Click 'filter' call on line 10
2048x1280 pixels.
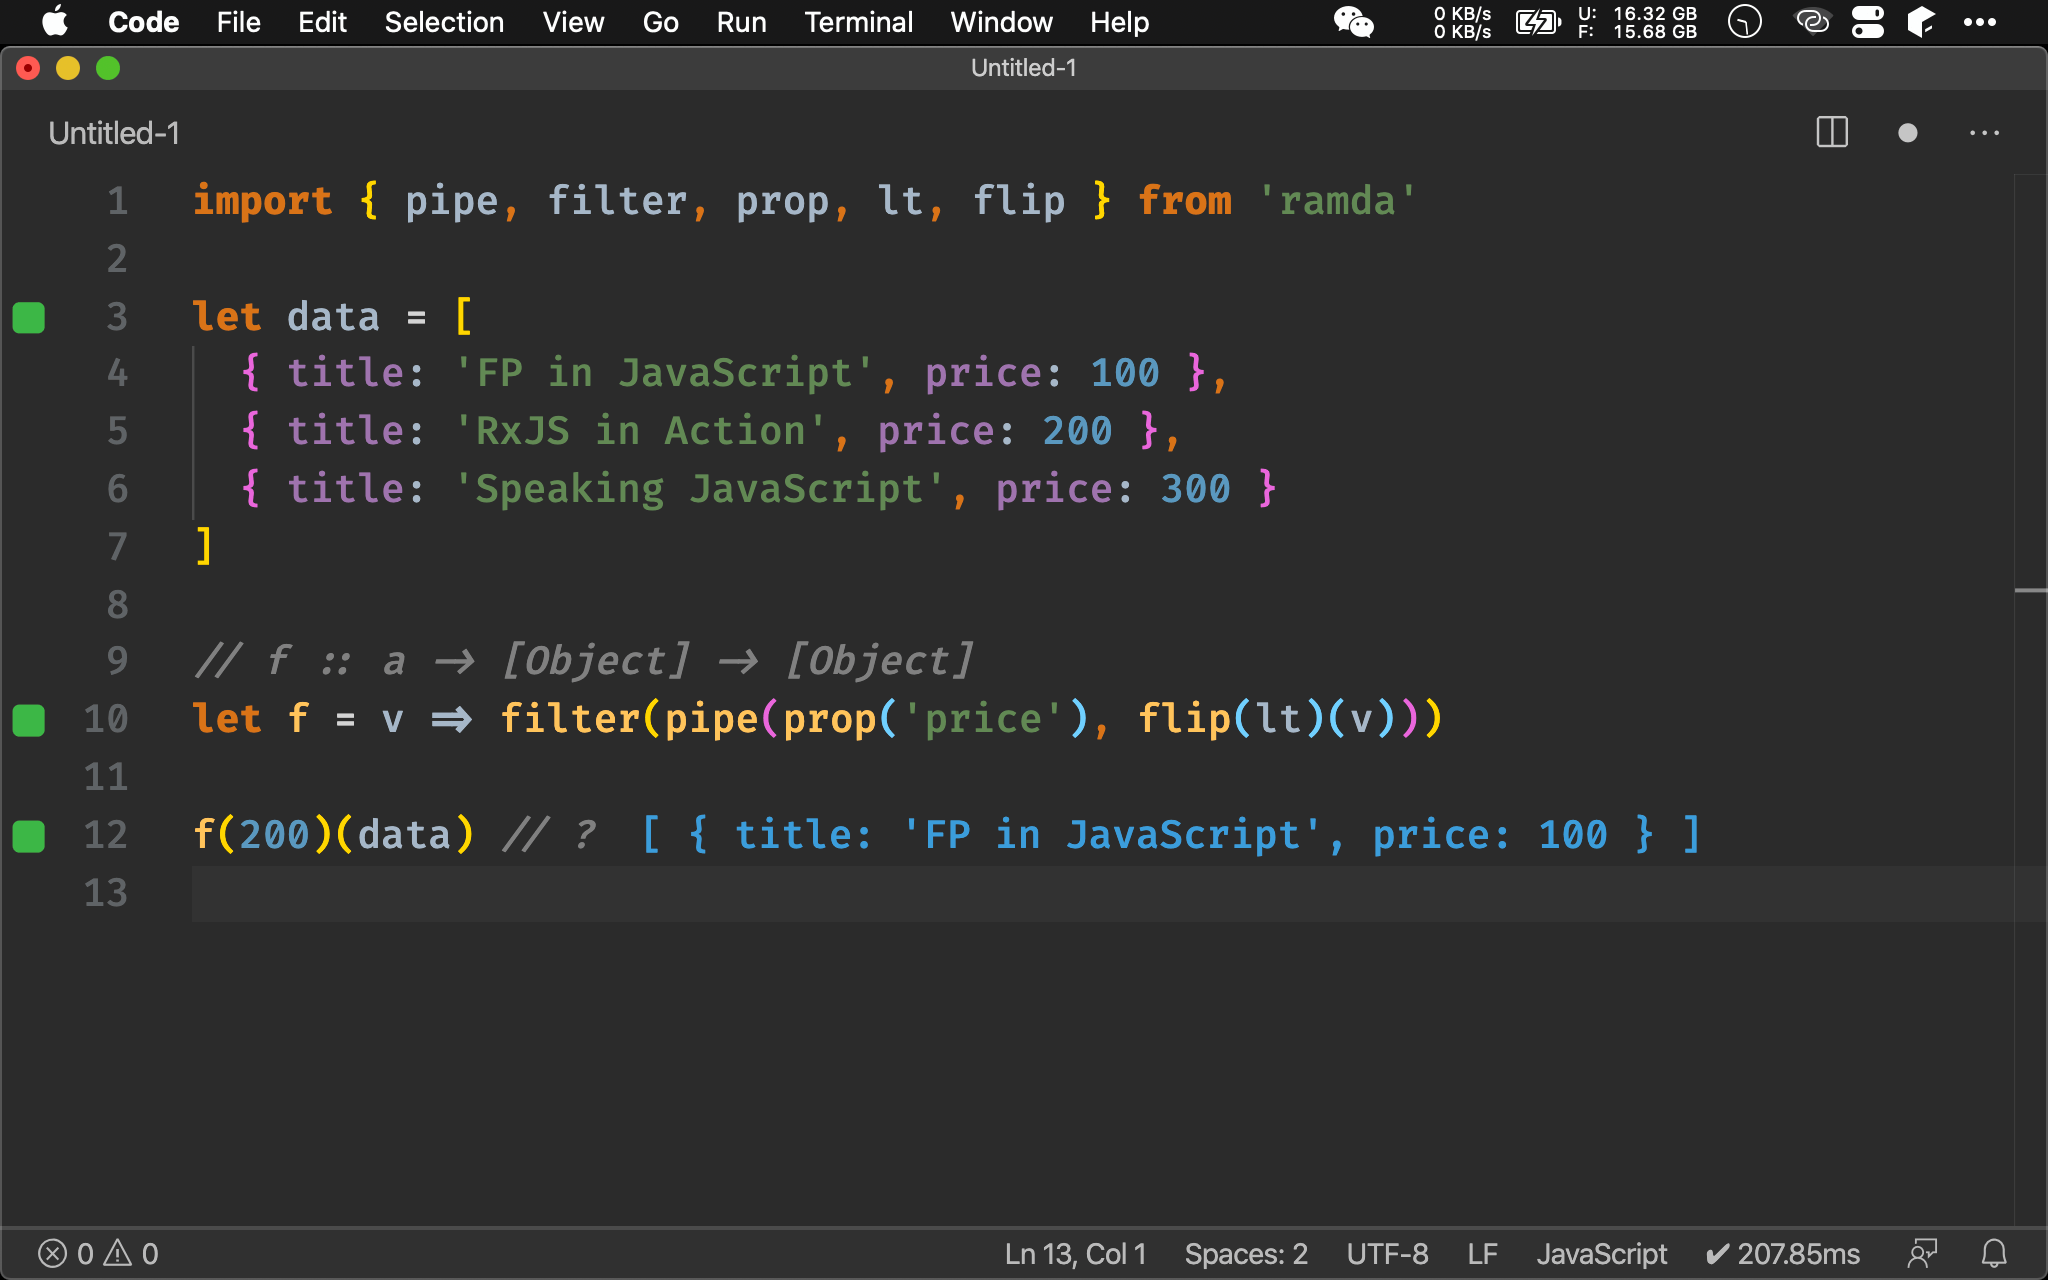570,719
